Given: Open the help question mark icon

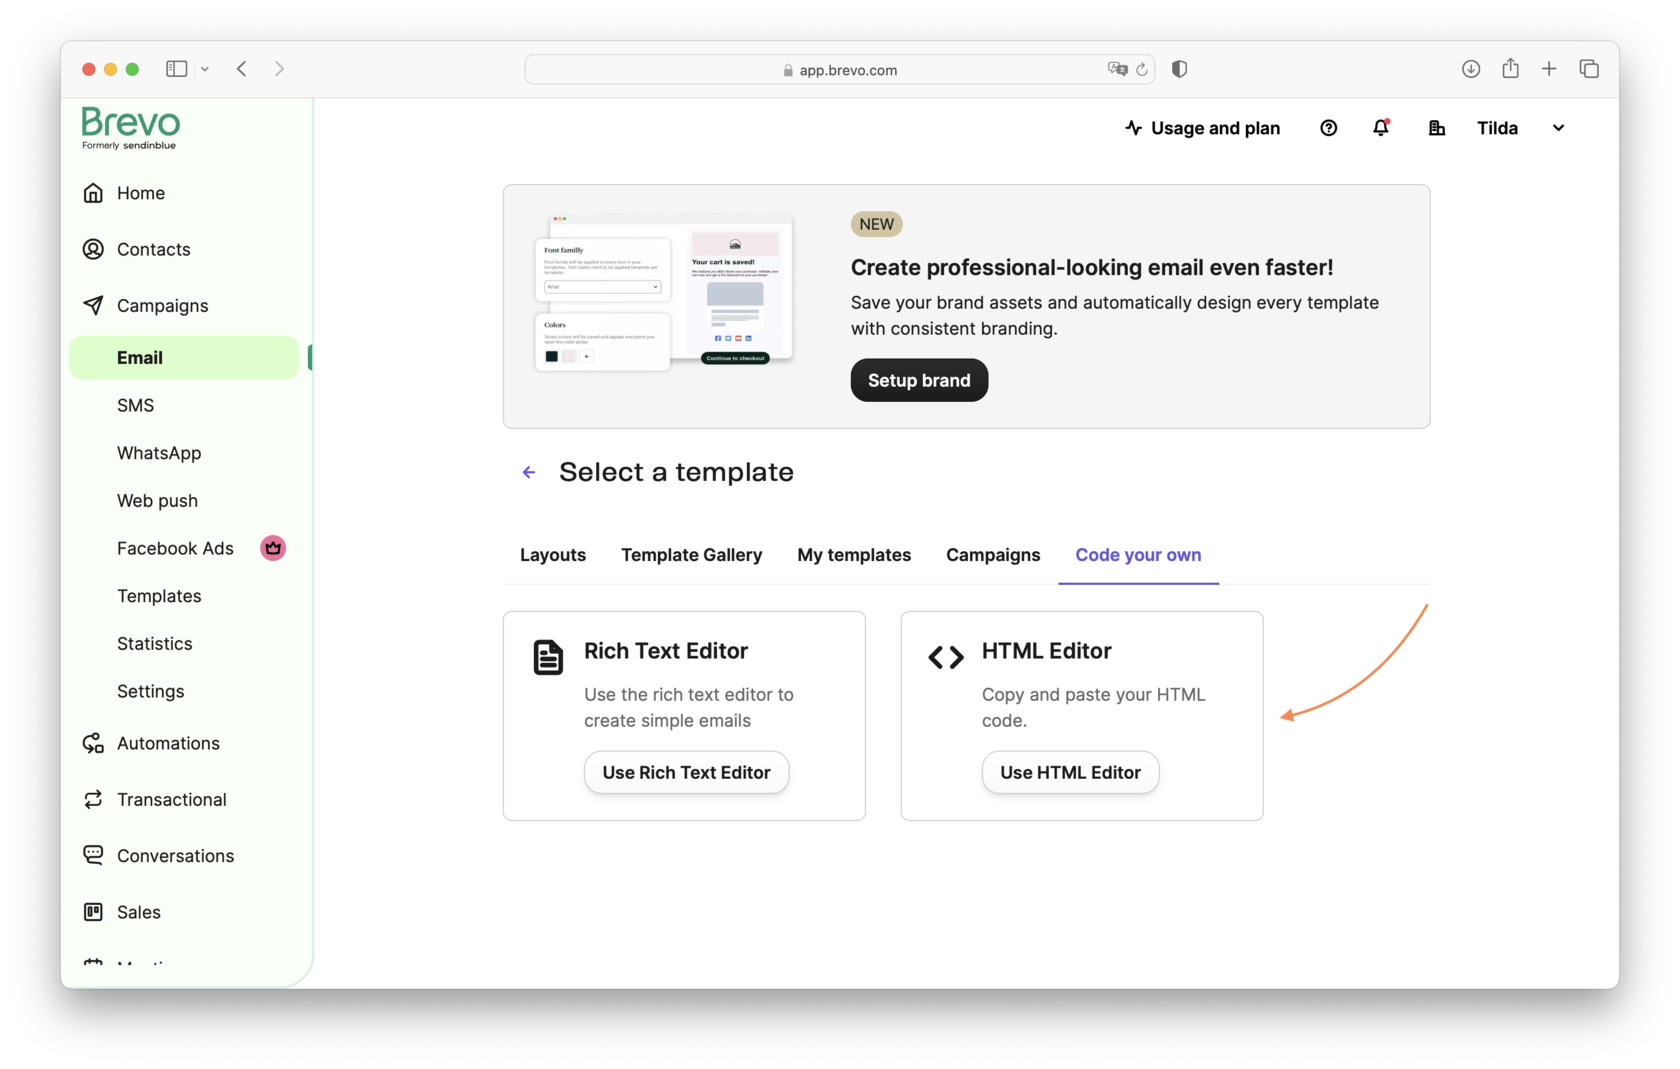Looking at the screenshot, I should (x=1328, y=128).
